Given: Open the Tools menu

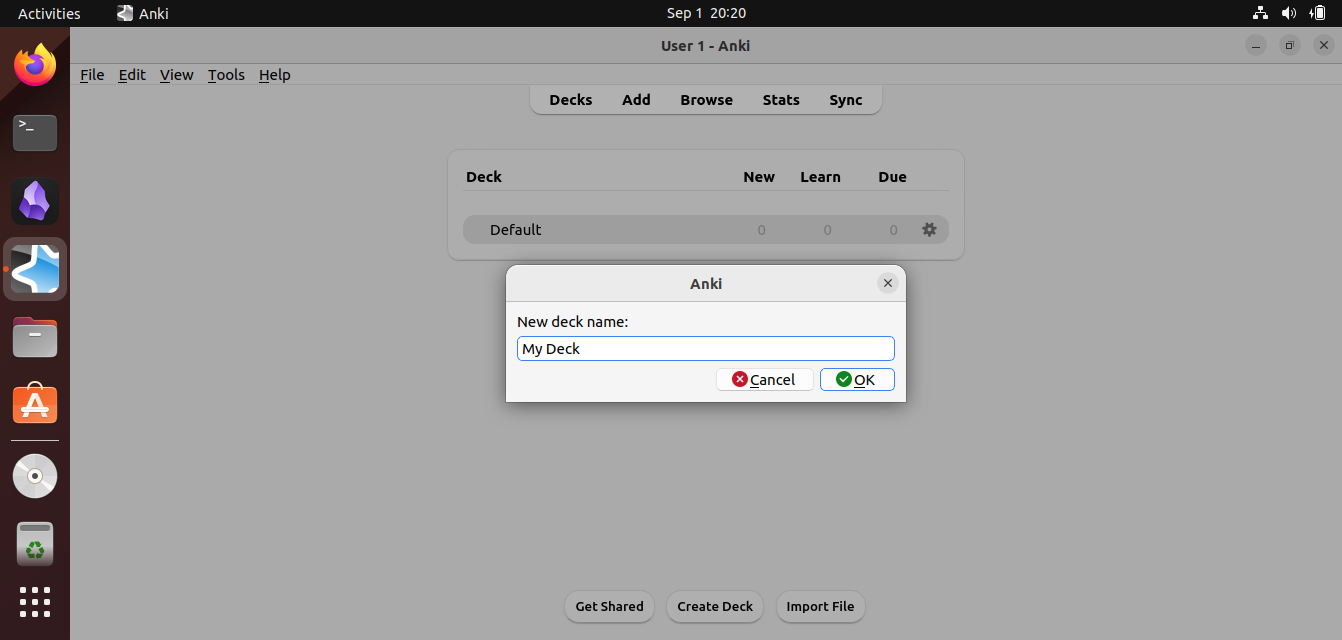Looking at the screenshot, I should pos(225,74).
